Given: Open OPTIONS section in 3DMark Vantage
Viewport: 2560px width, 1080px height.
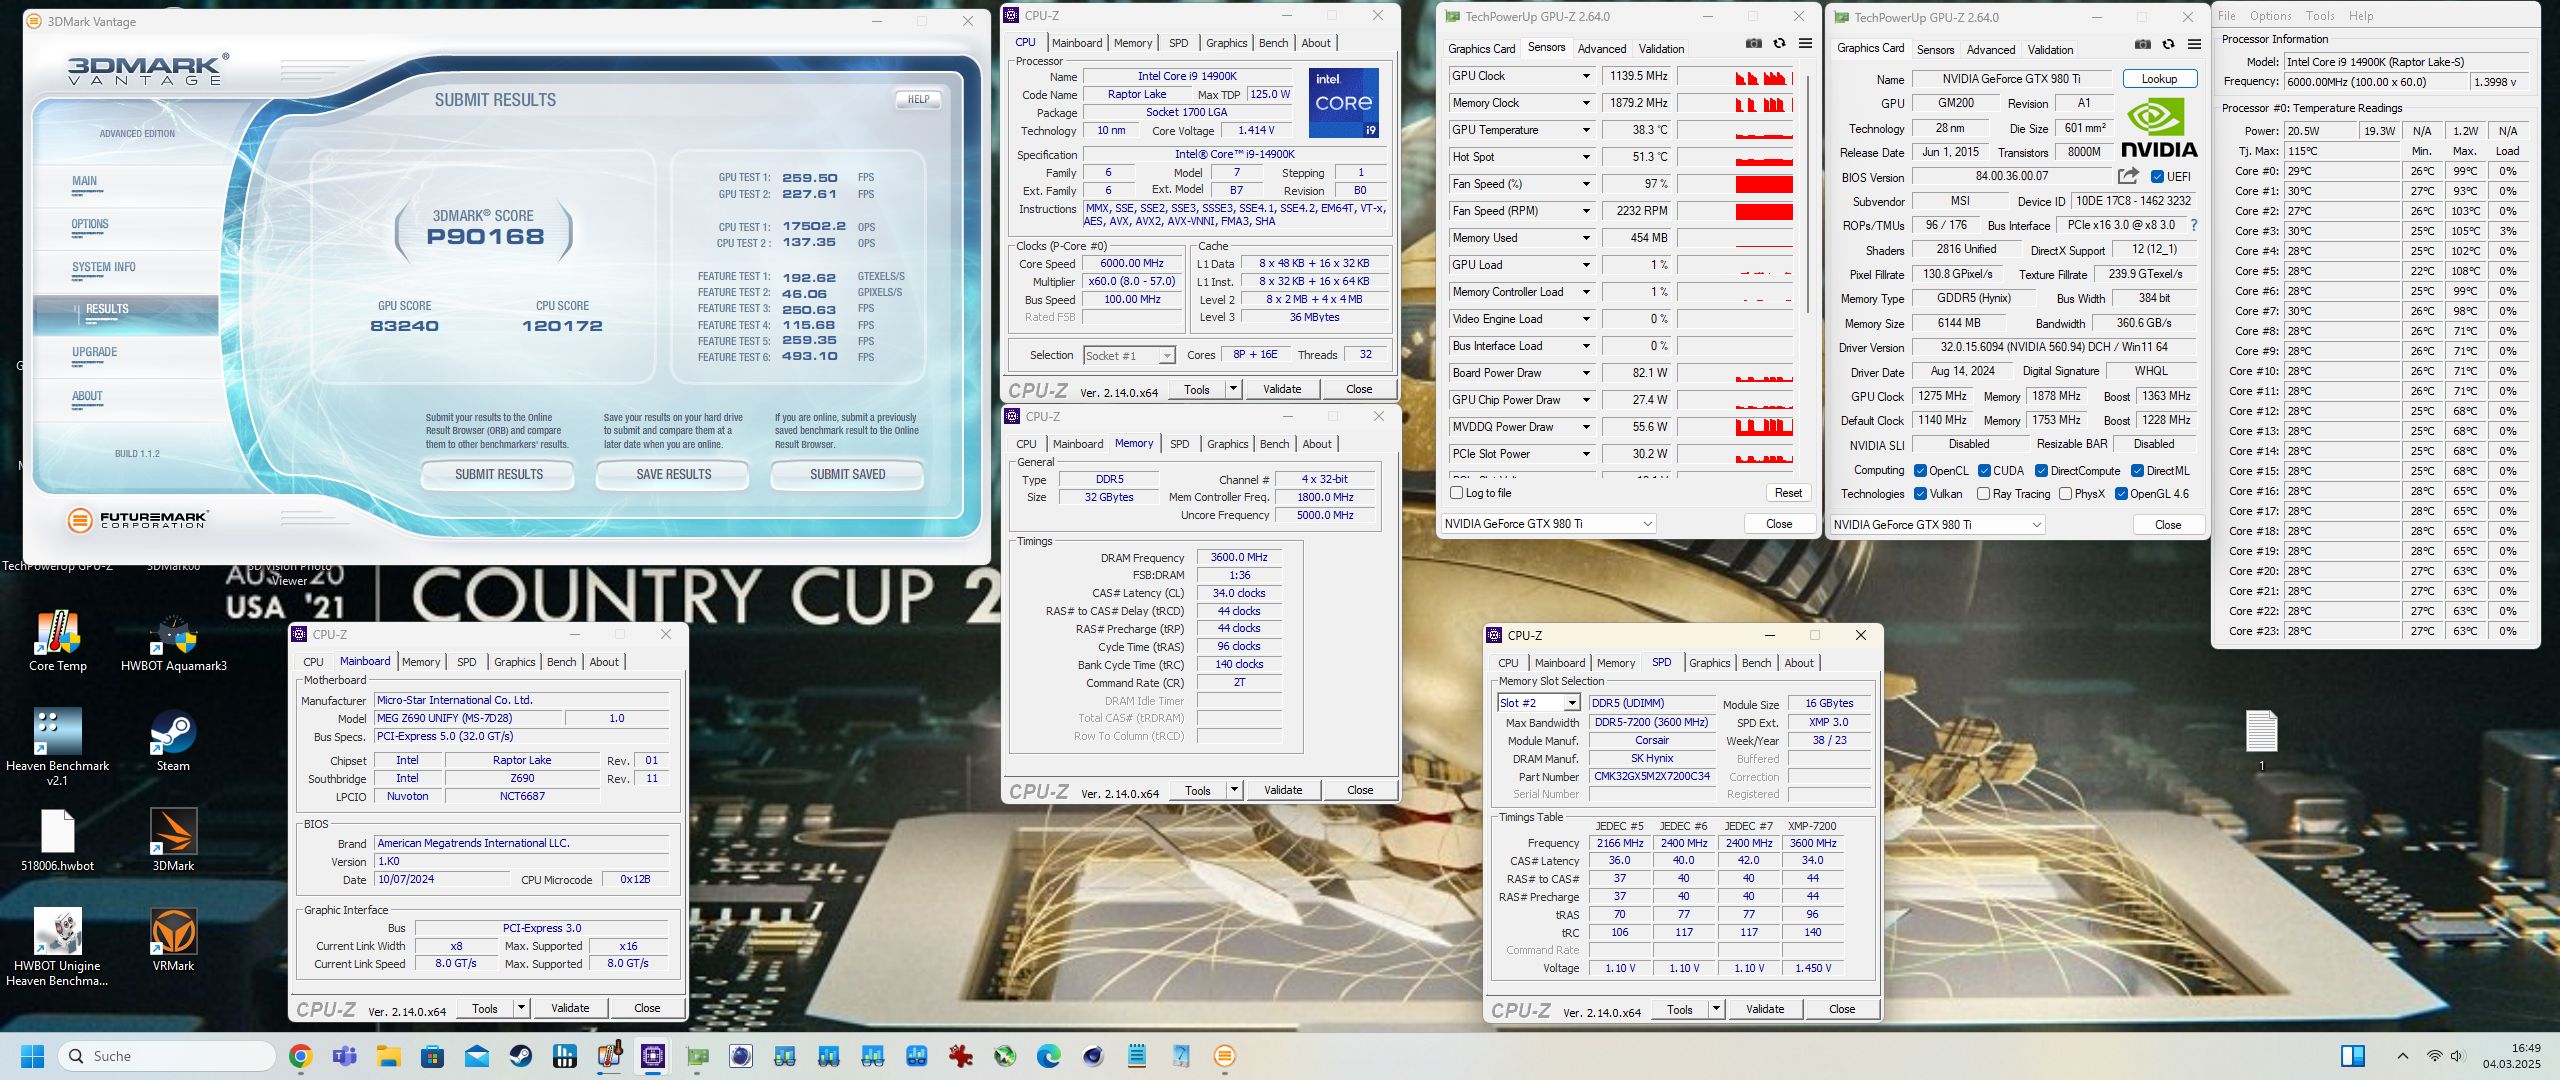Looking at the screenshot, I should 90,225.
